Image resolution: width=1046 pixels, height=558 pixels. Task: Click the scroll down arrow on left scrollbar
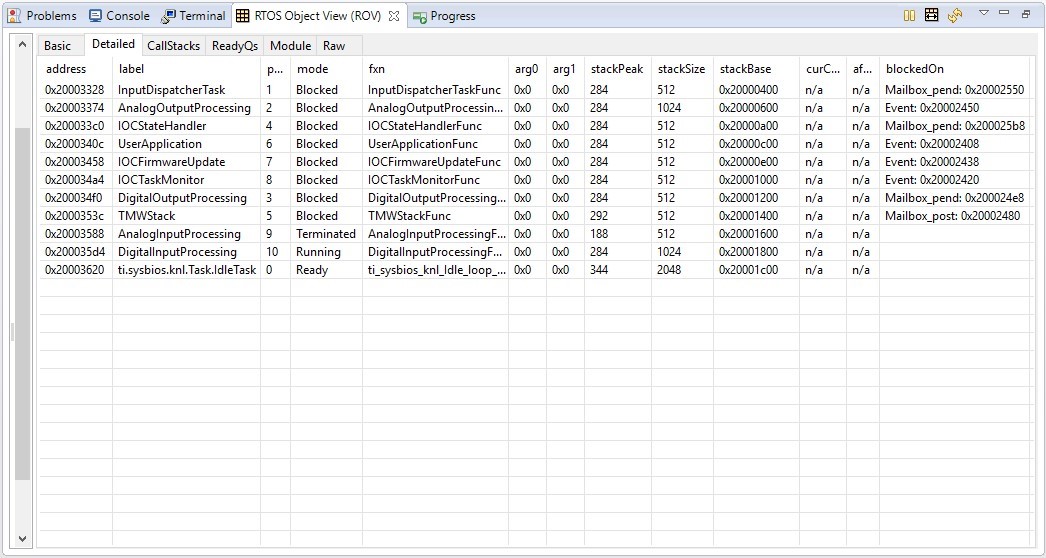(22, 539)
